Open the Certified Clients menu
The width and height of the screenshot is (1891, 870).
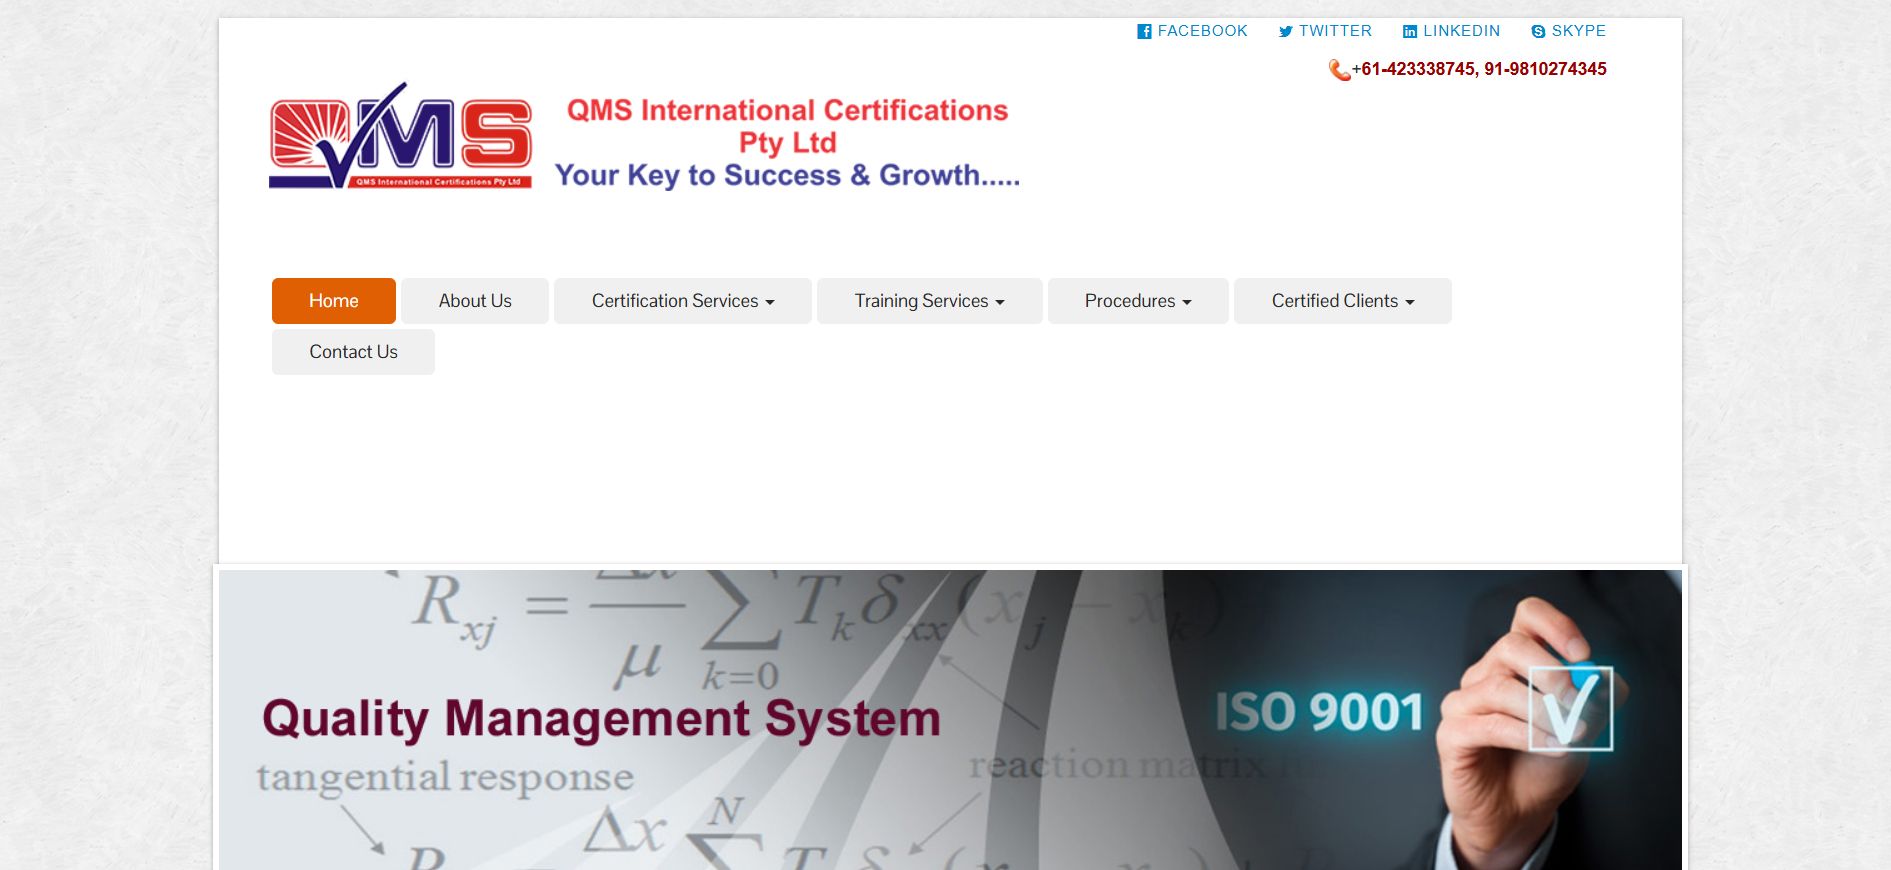pos(1343,301)
